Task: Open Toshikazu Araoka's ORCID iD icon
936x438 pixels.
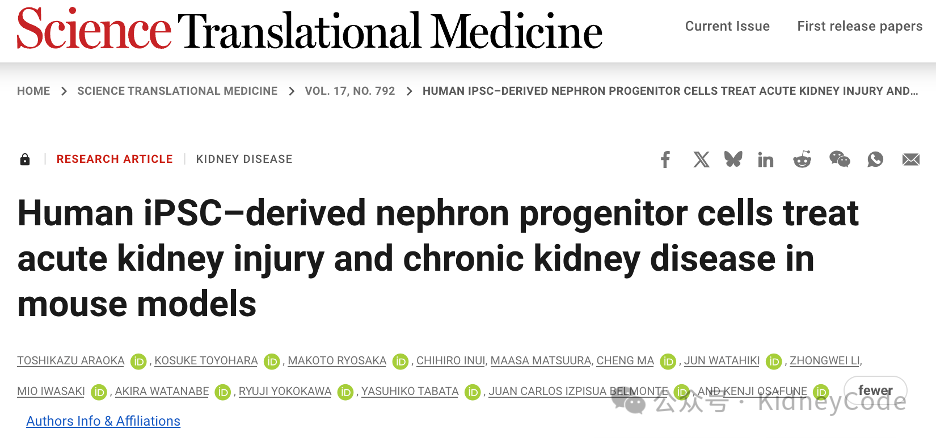Action: 138,361
